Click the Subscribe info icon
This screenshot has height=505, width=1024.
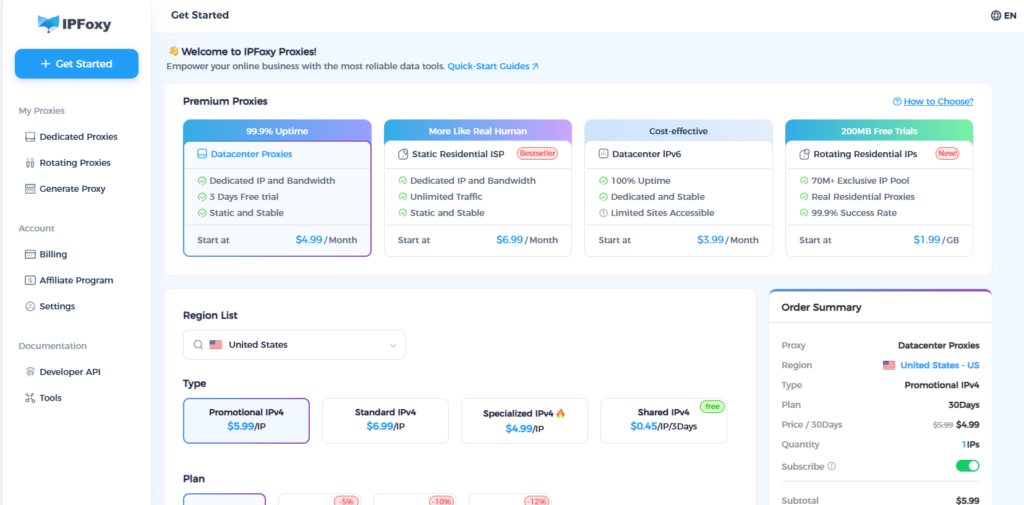(832, 466)
